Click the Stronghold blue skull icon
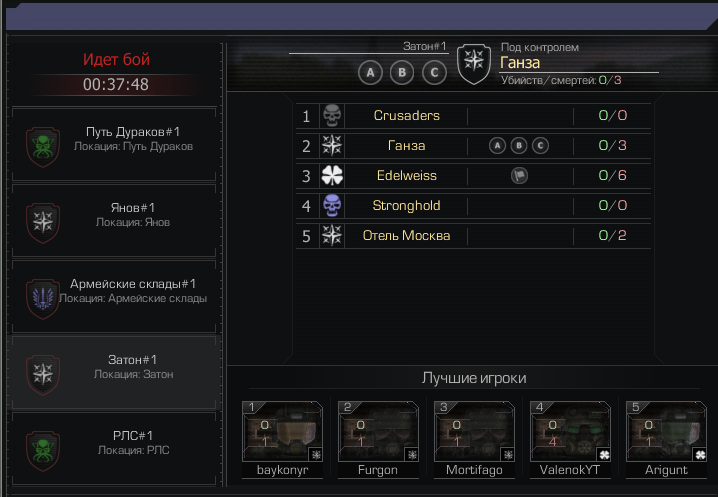This screenshot has width=718, height=497. (x=332, y=205)
